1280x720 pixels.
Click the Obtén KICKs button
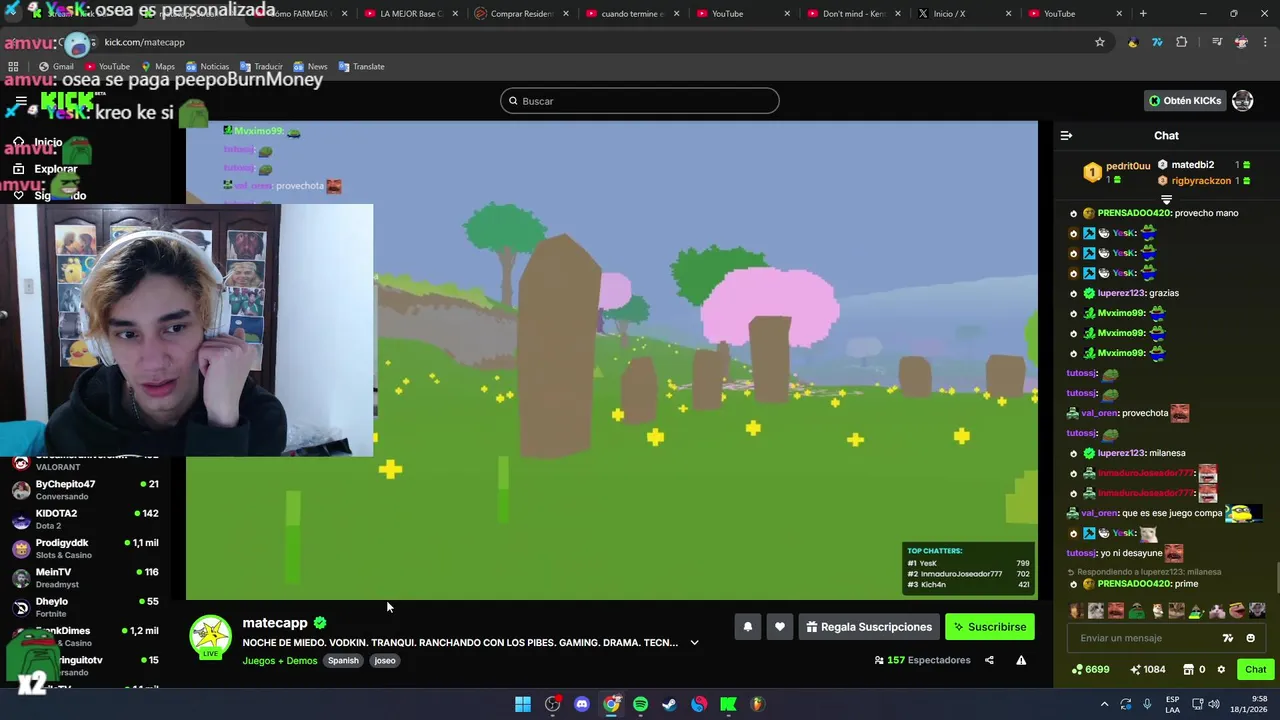point(1185,101)
